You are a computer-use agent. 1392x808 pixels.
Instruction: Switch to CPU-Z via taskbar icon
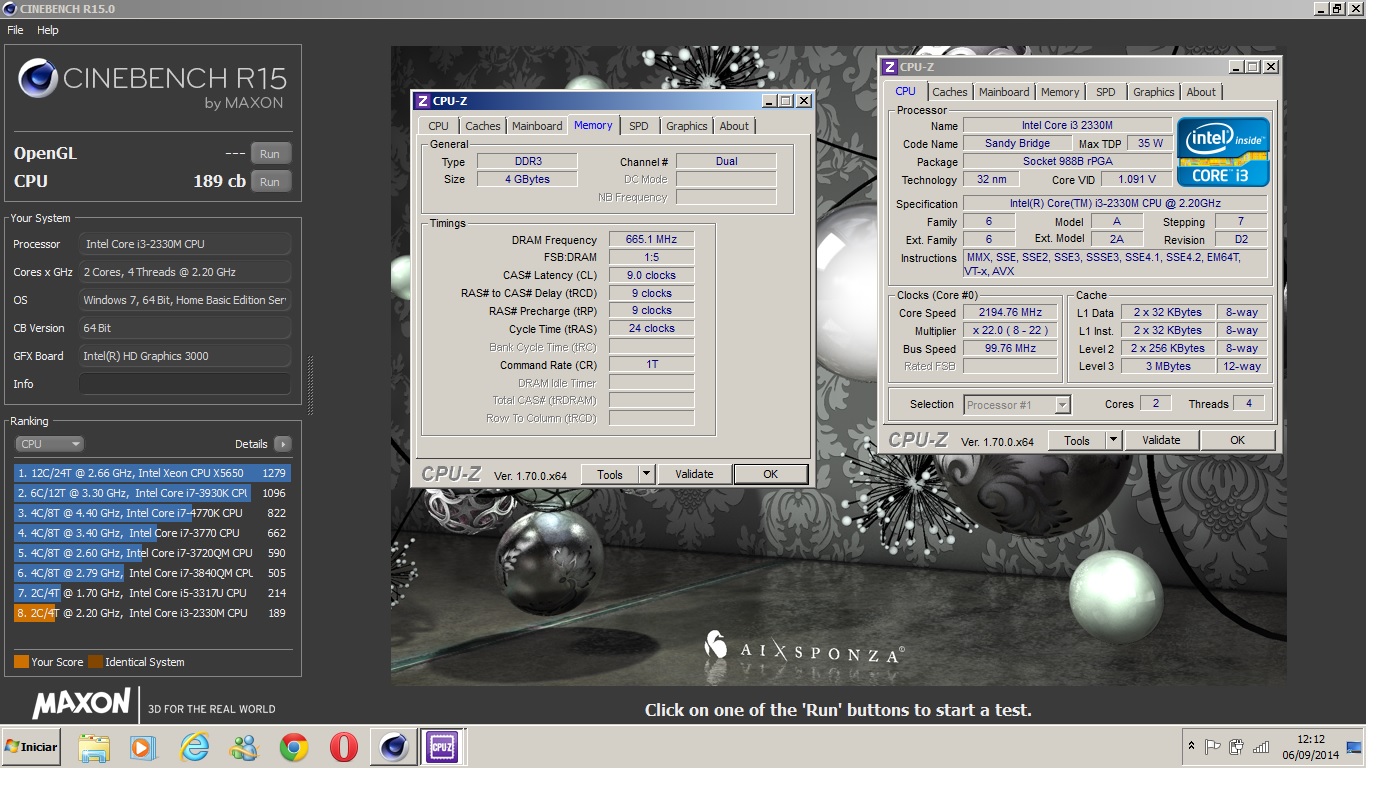pyautogui.click(x=442, y=747)
